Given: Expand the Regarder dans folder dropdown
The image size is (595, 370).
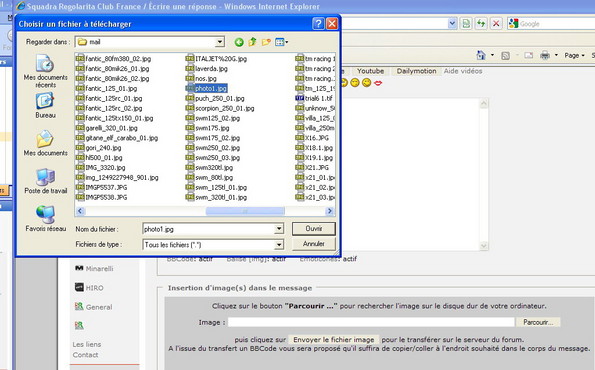Looking at the screenshot, I should pos(220,42).
